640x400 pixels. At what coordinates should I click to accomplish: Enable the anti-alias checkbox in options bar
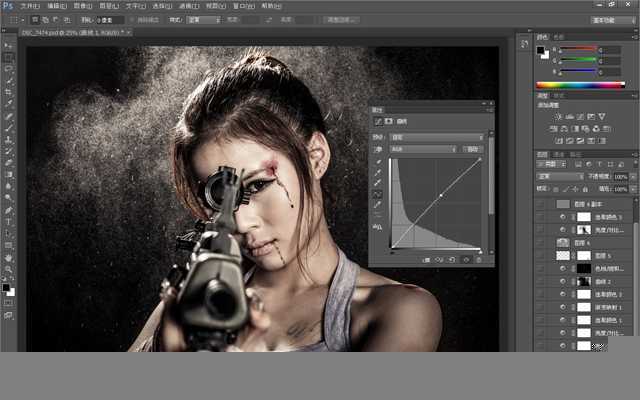point(132,20)
